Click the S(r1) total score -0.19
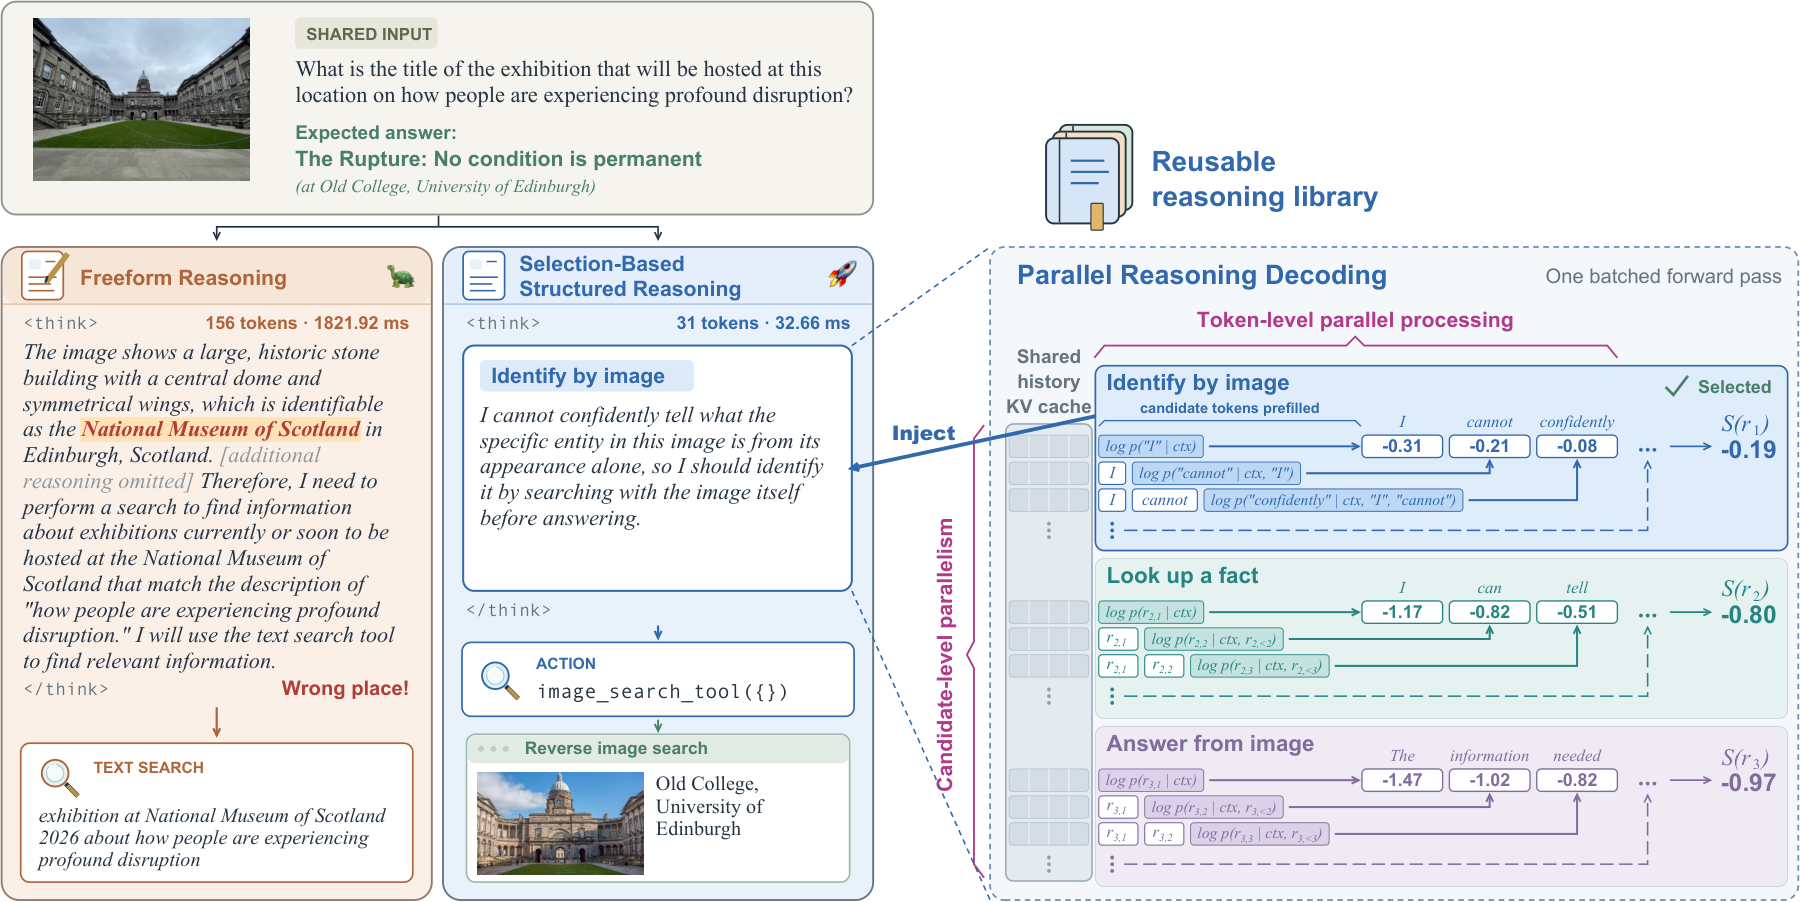This screenshot has height=902, width=1800. click(1748, 449)
